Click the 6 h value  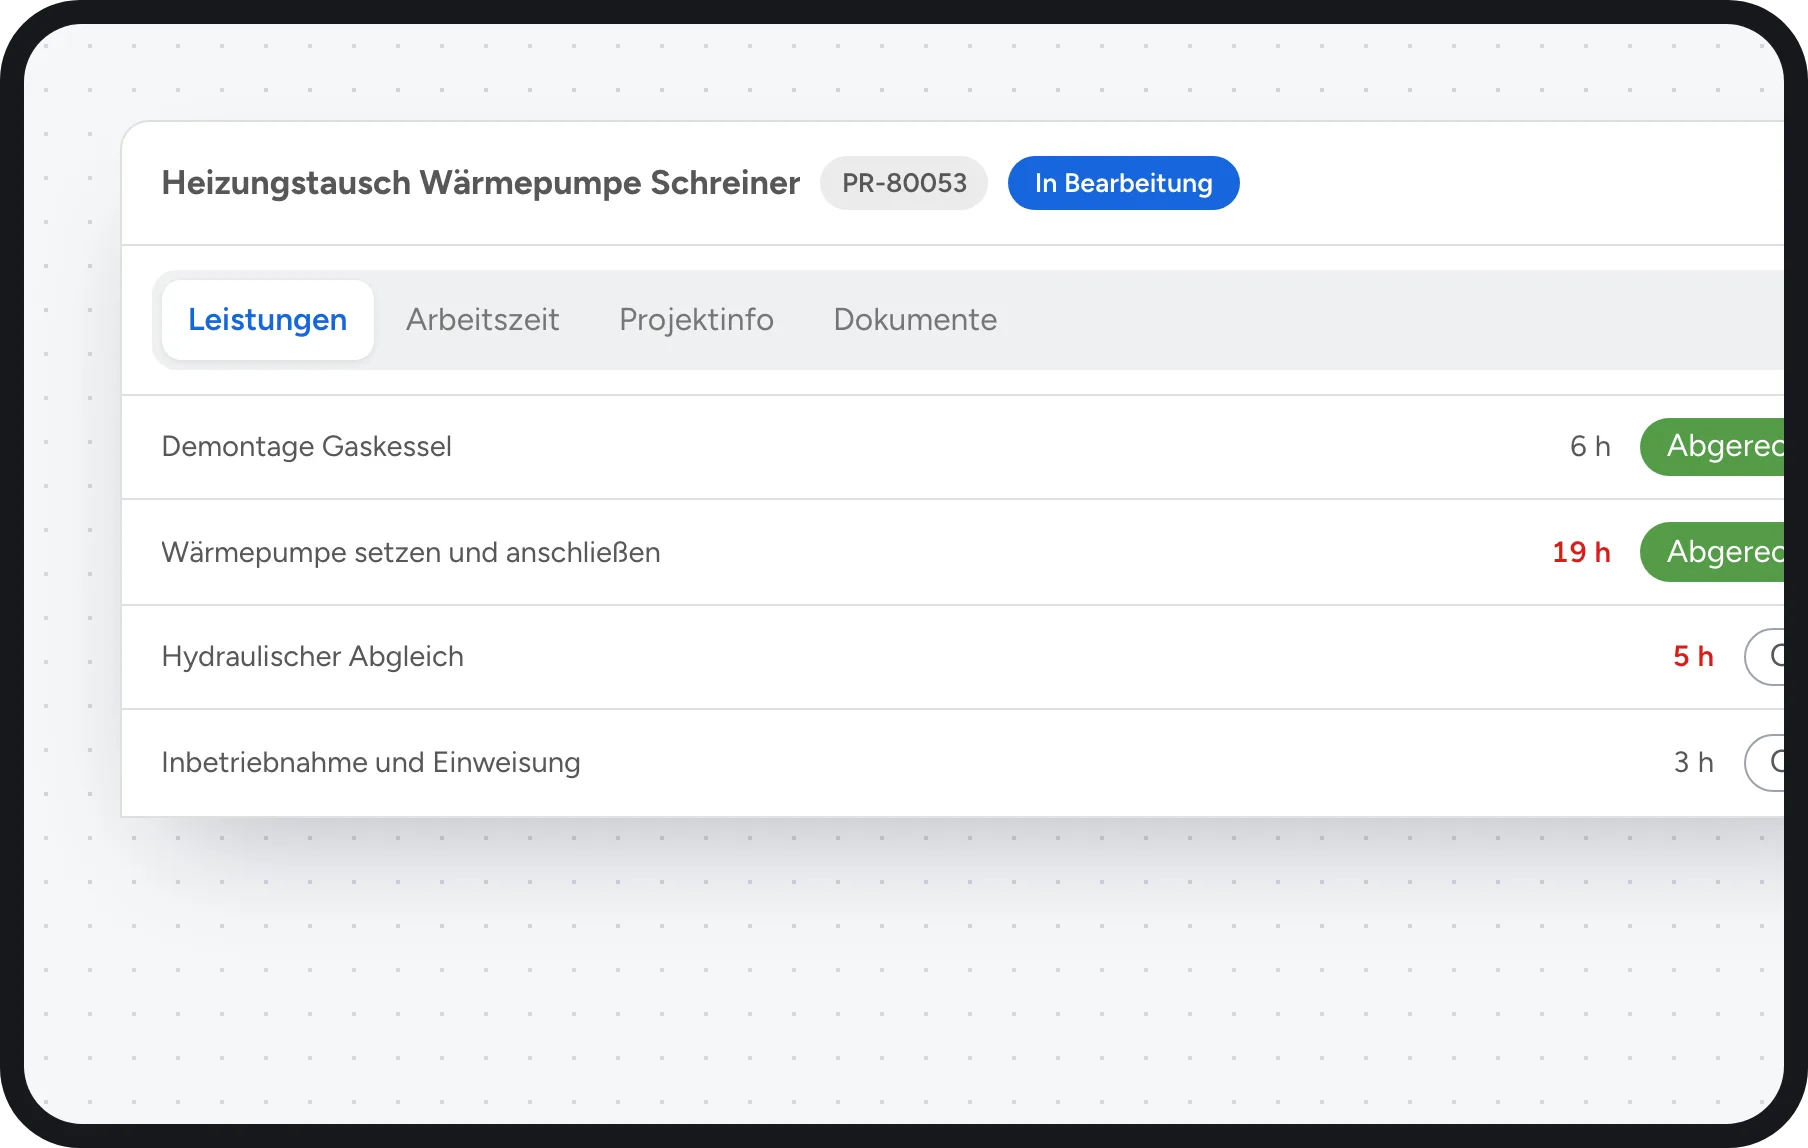tap(1590, 446)
